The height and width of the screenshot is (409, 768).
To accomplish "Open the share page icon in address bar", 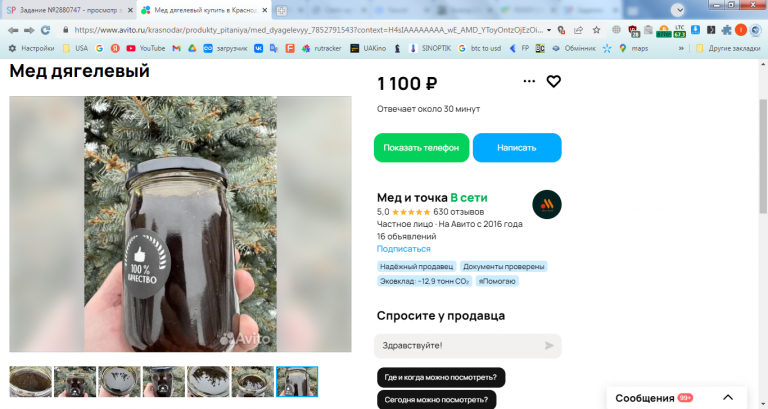I will (x=578, y=30).
